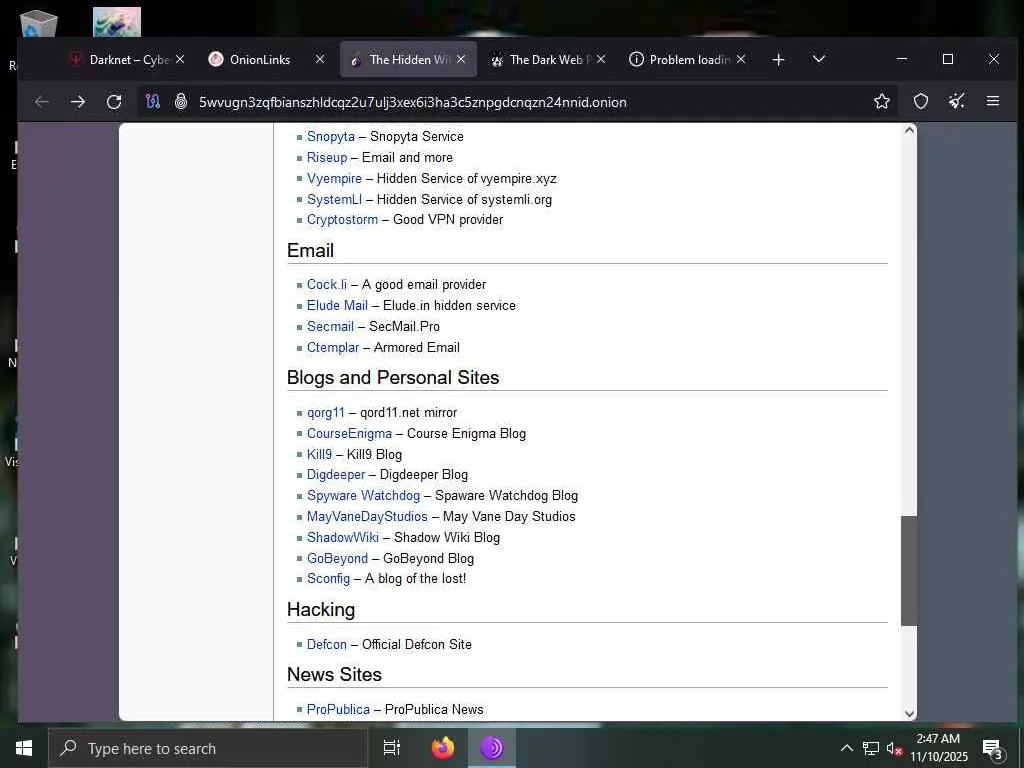Viewport: 1024px width, 768px height.
Task: Show hidden system tray icons
Action: 846,748
